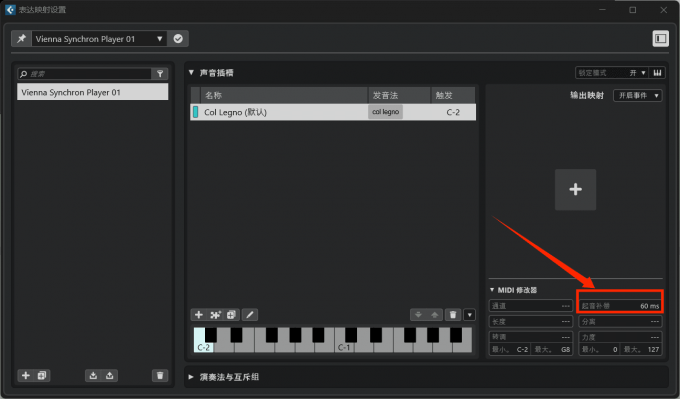Screen dimensions: 680x399
Task: Click the 最大 127 velocity value
Action: [x=641, y=349]
